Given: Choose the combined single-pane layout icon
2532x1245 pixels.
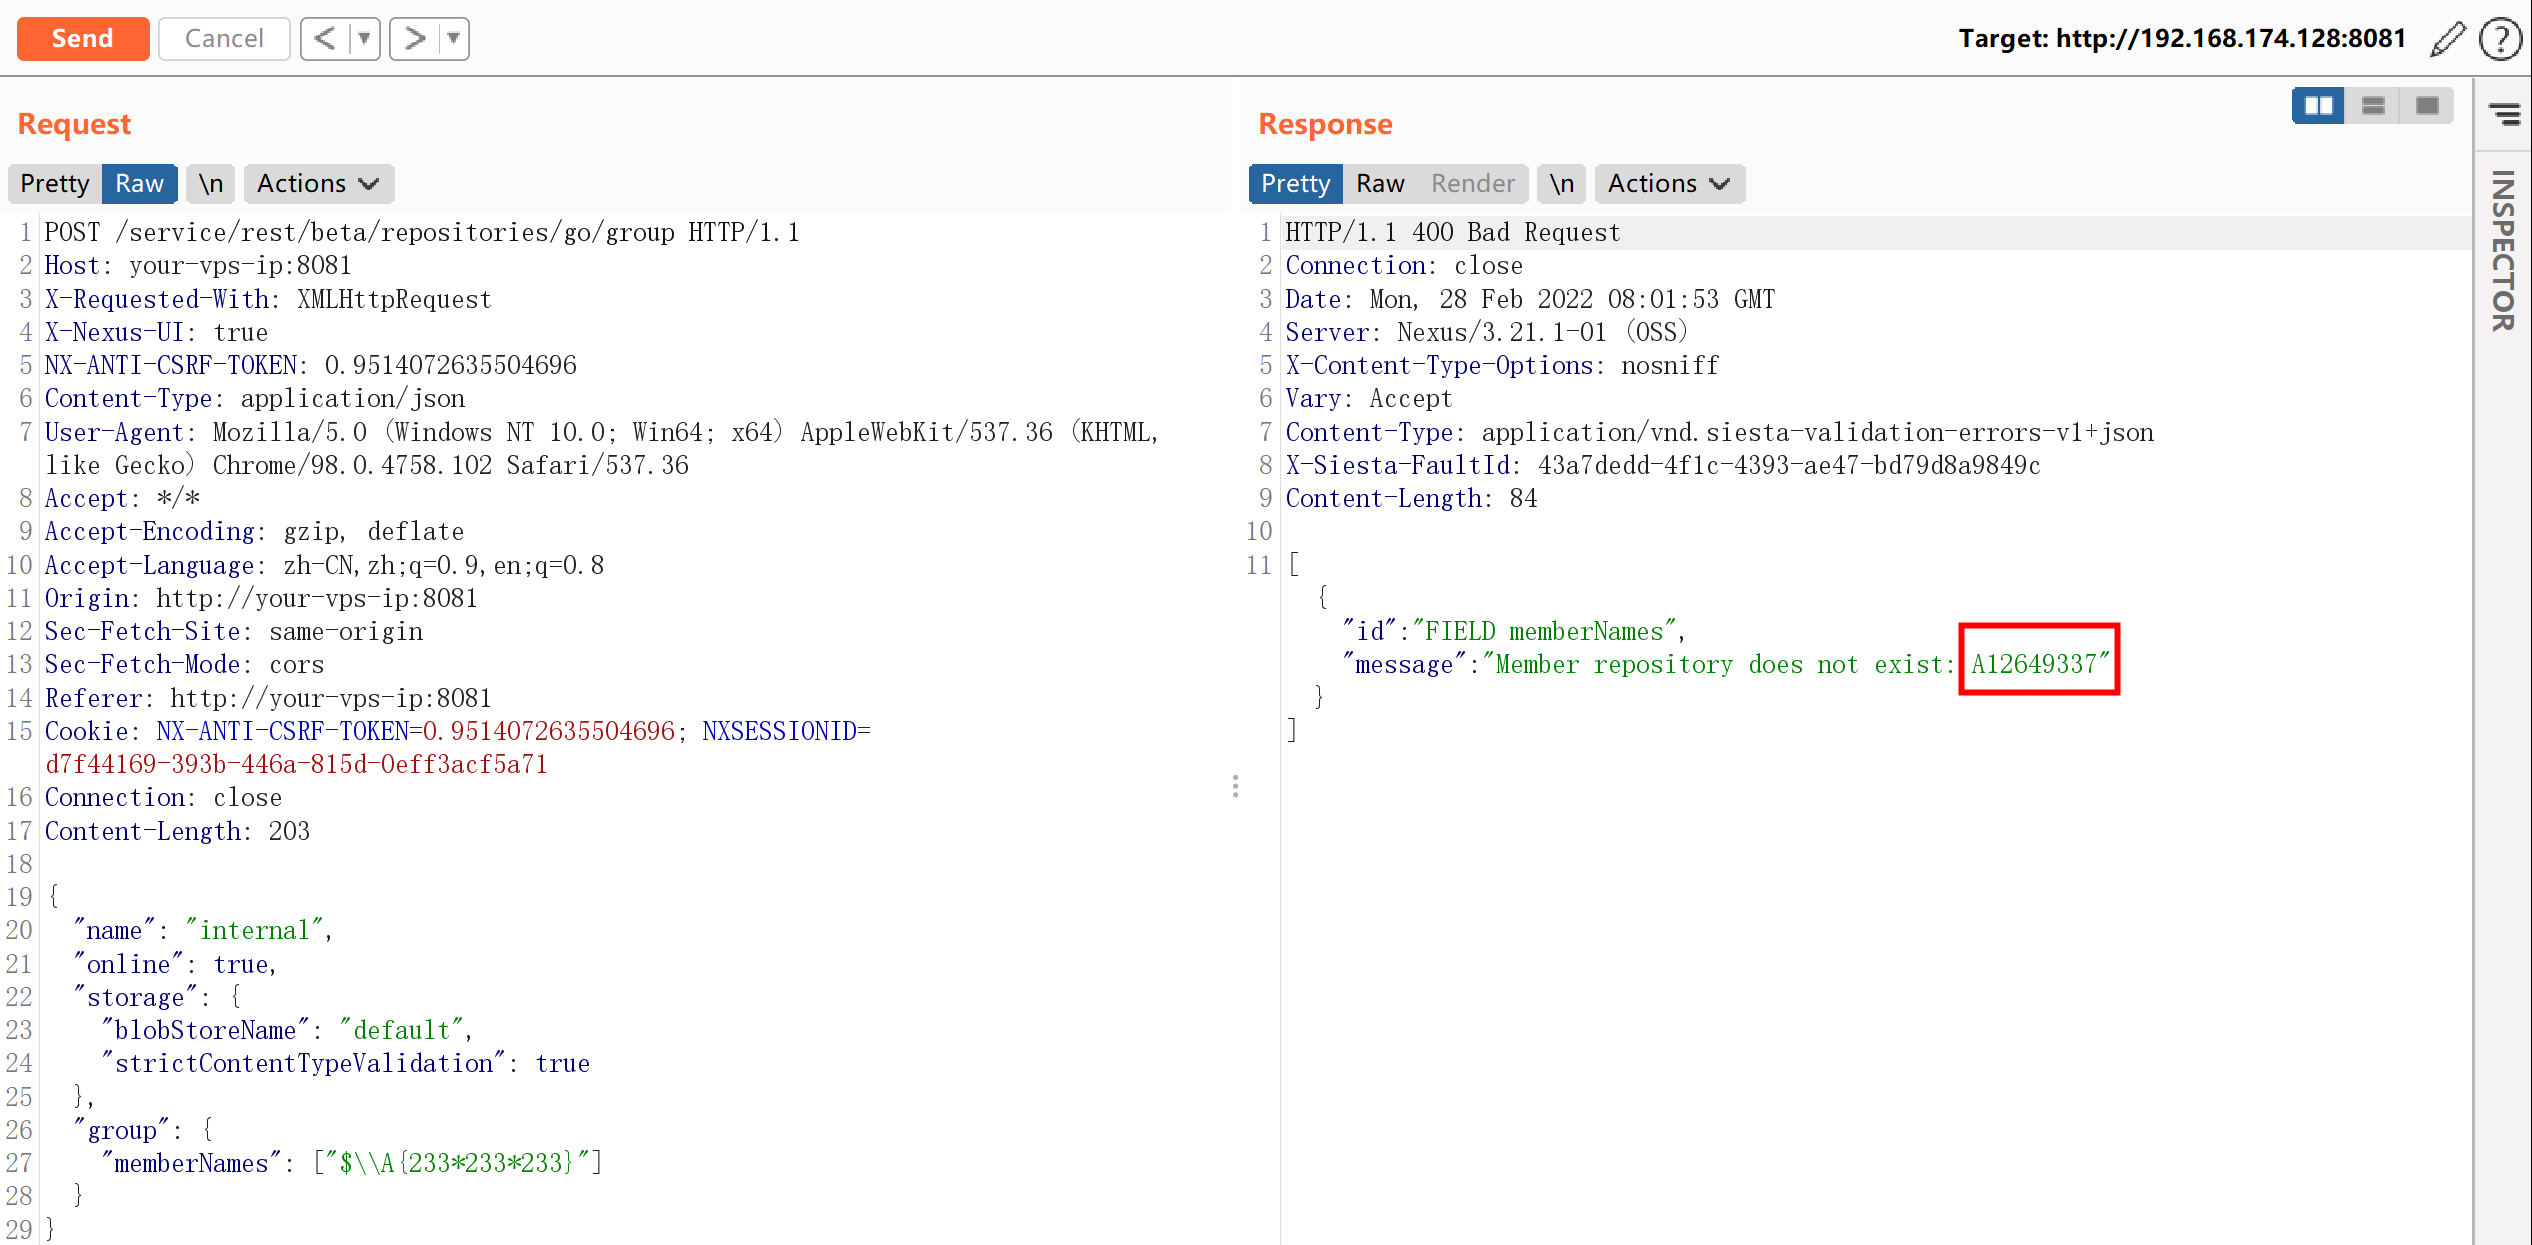Looking at the screenshot, I should 2427,106.
